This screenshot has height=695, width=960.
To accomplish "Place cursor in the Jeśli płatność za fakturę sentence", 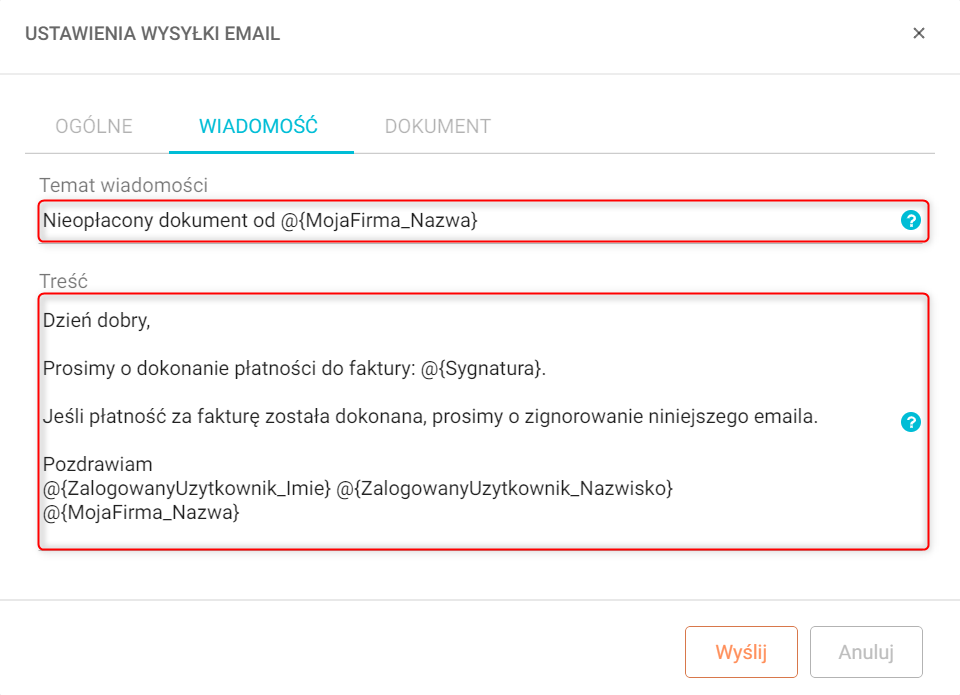I will point(430,416).
